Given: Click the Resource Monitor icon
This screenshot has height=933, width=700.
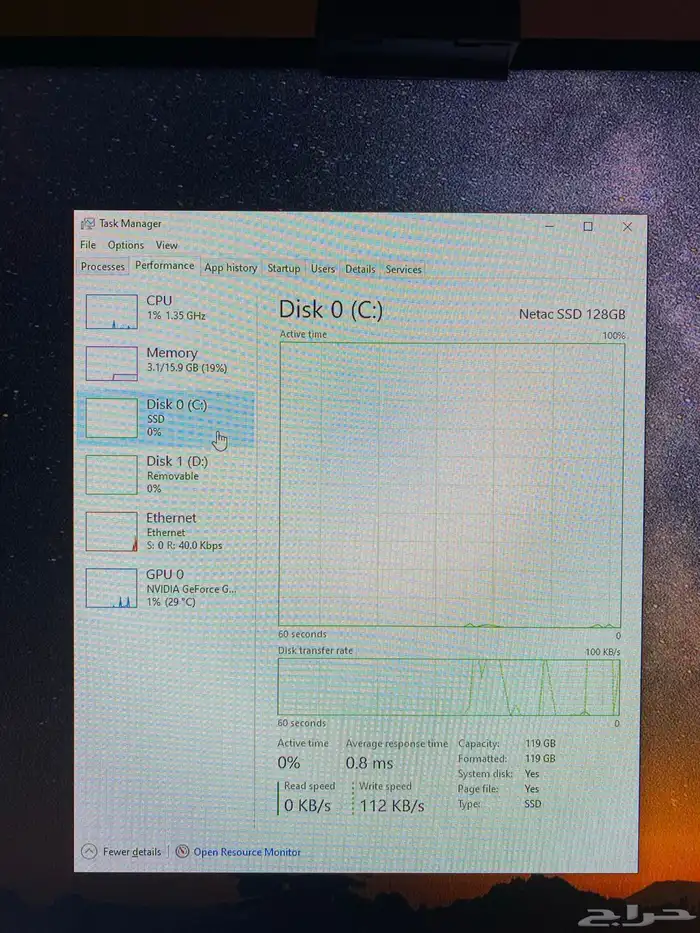Looking at the screenshot, I should (182, 852).
